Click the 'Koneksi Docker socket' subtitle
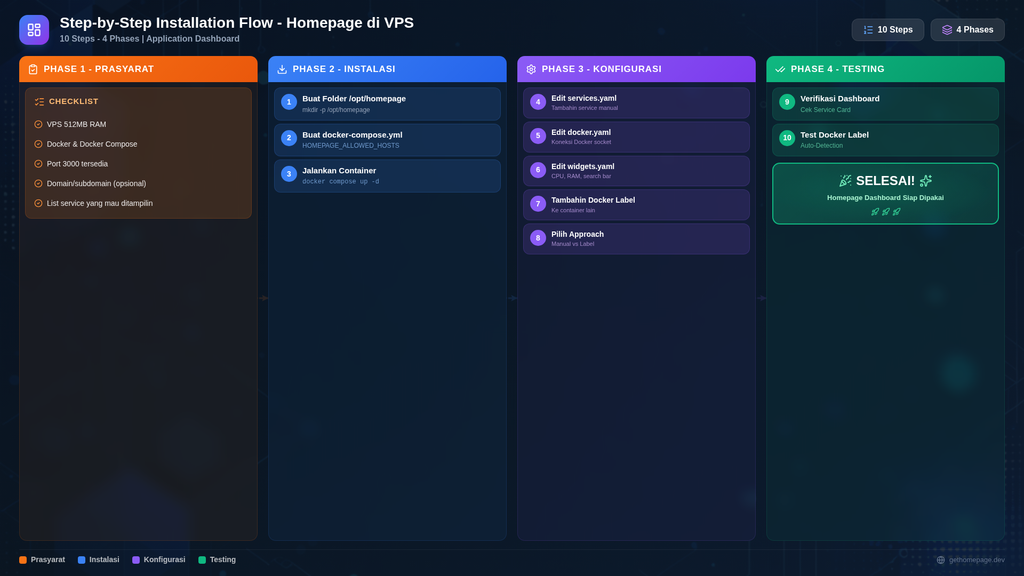The width and height of the screenshot is (1024, 576). 581,142
